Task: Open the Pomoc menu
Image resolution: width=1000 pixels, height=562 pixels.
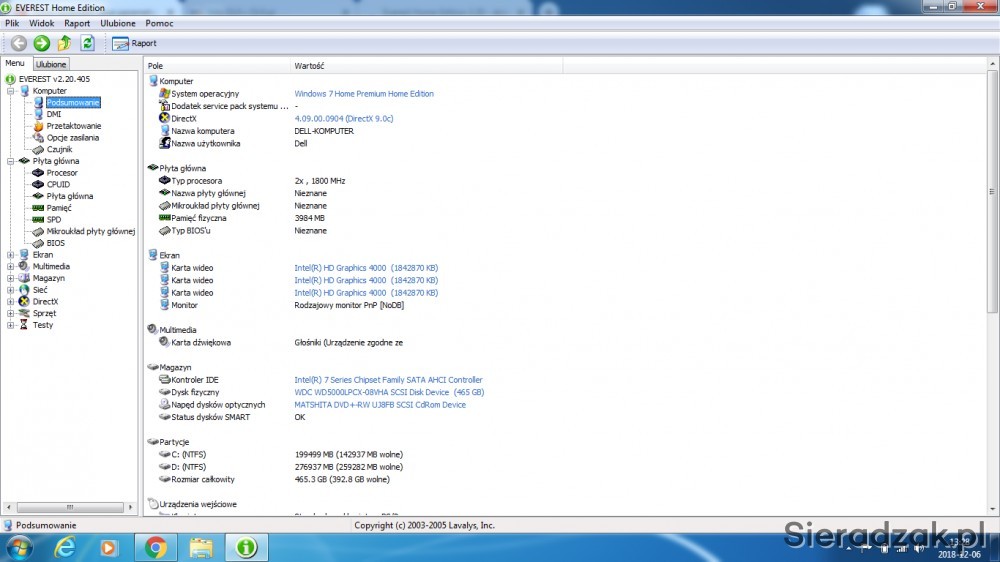Action: pyautogui.click(x=159, y=23)
